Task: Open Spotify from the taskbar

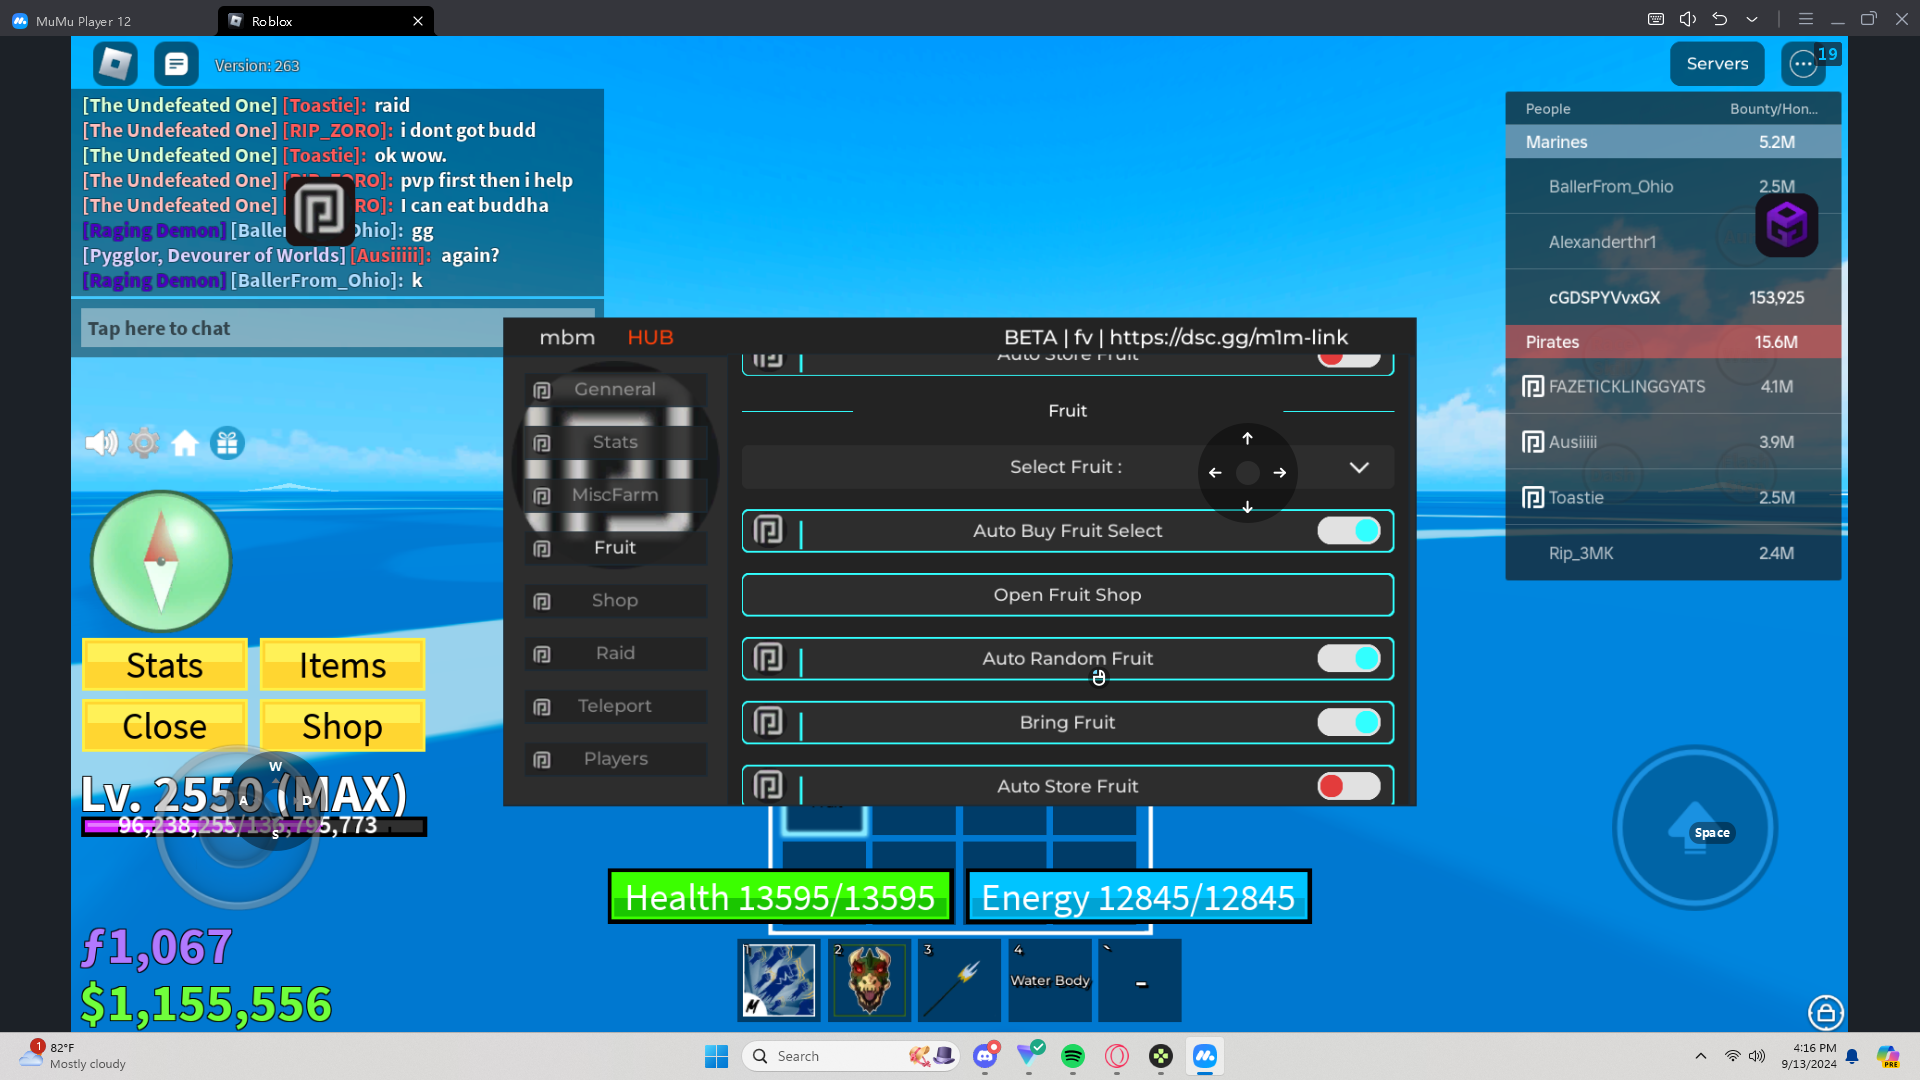Action: (x=1073, y=1056)
